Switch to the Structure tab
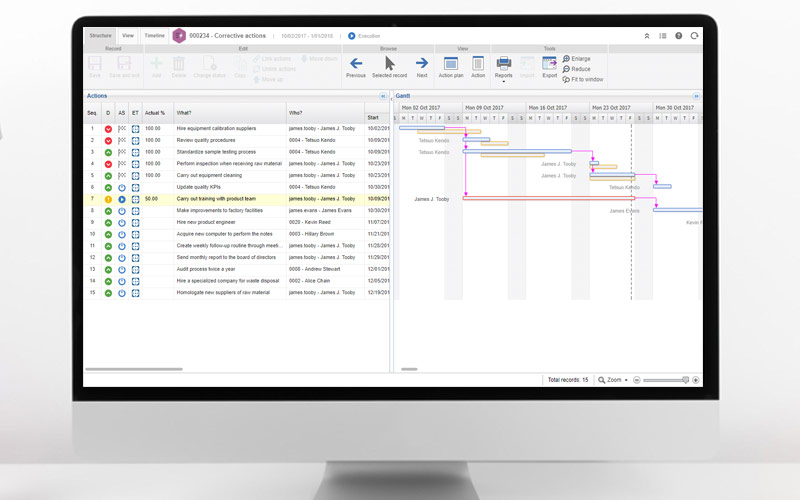The image size is (800, 500). pos(101,35)
